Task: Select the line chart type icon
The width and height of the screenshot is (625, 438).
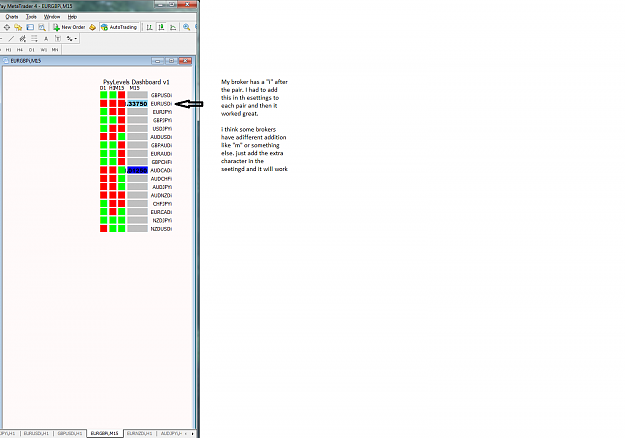Action: [173, 27]
